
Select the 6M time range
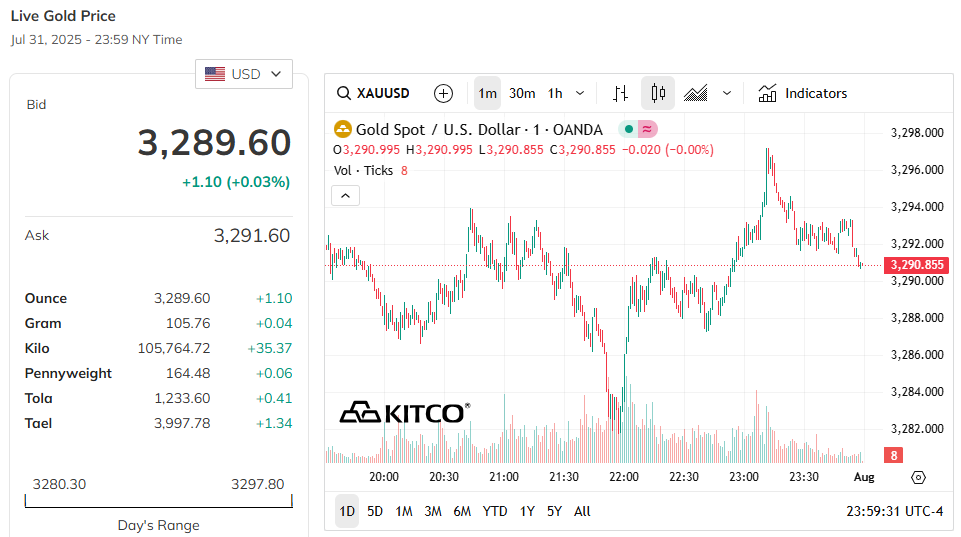point(462,511)
